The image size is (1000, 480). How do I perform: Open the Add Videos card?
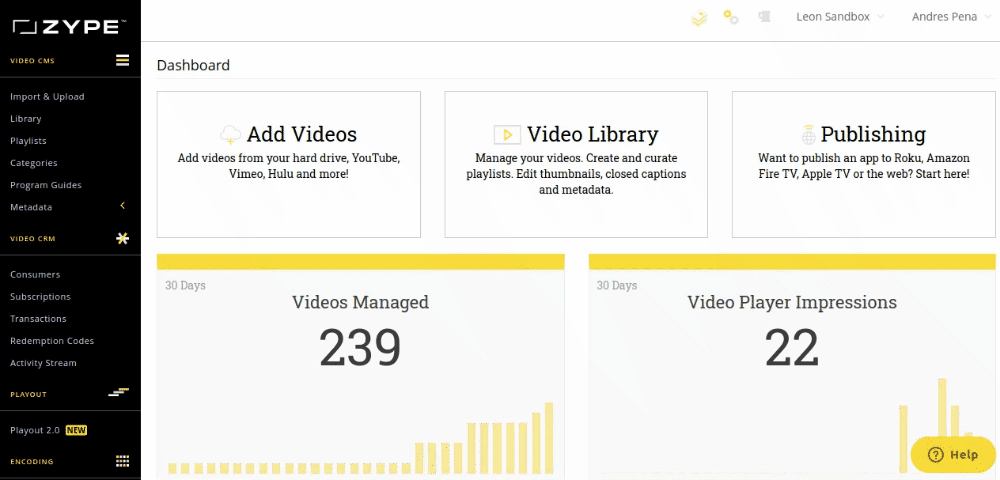tap(289, 164)
